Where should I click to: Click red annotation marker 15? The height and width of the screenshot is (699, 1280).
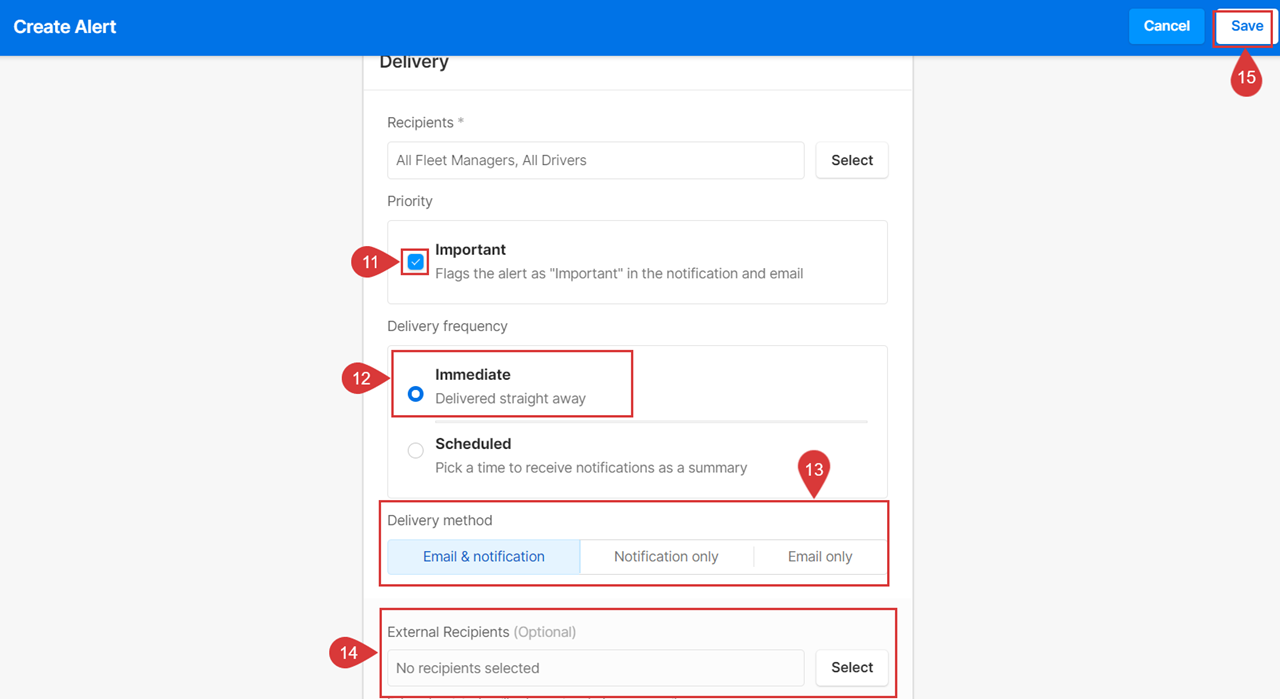click(1245, 76)
